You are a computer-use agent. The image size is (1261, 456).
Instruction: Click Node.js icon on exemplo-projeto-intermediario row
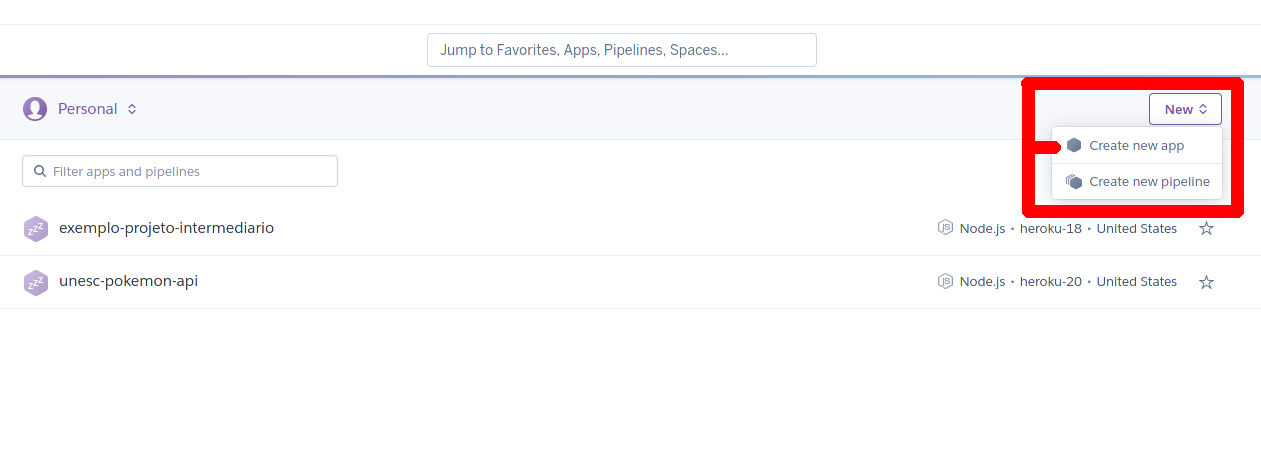pos(945,228)
